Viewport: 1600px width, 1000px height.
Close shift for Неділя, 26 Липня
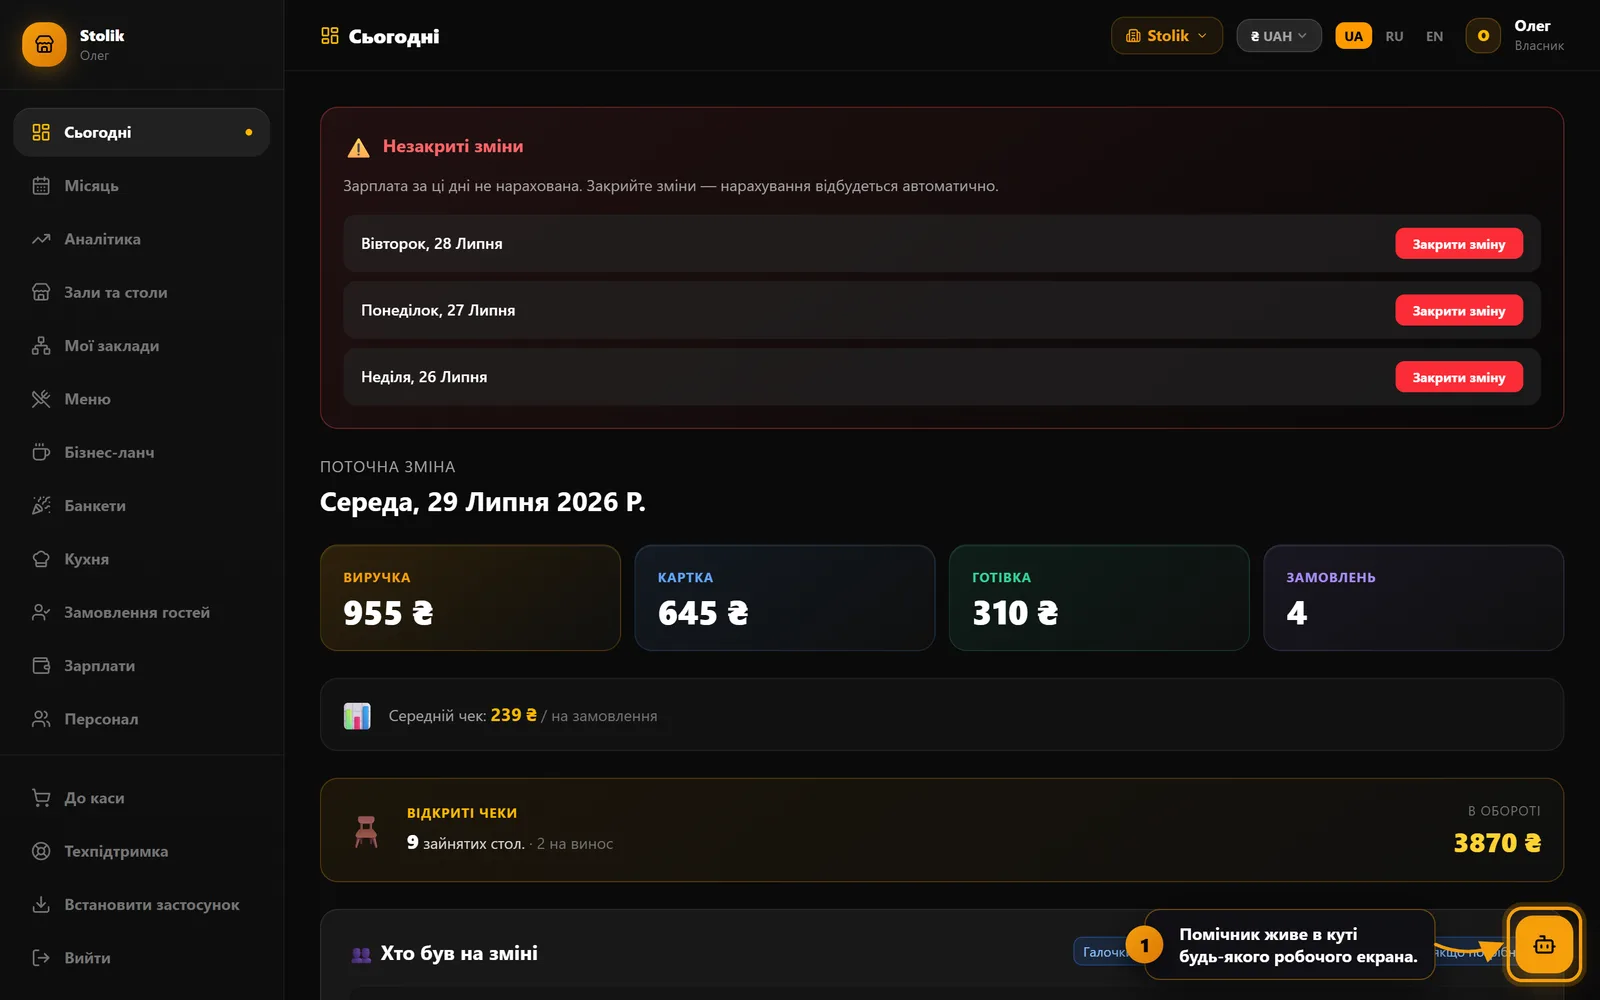pyautogui.click(x=1458, y=377)
